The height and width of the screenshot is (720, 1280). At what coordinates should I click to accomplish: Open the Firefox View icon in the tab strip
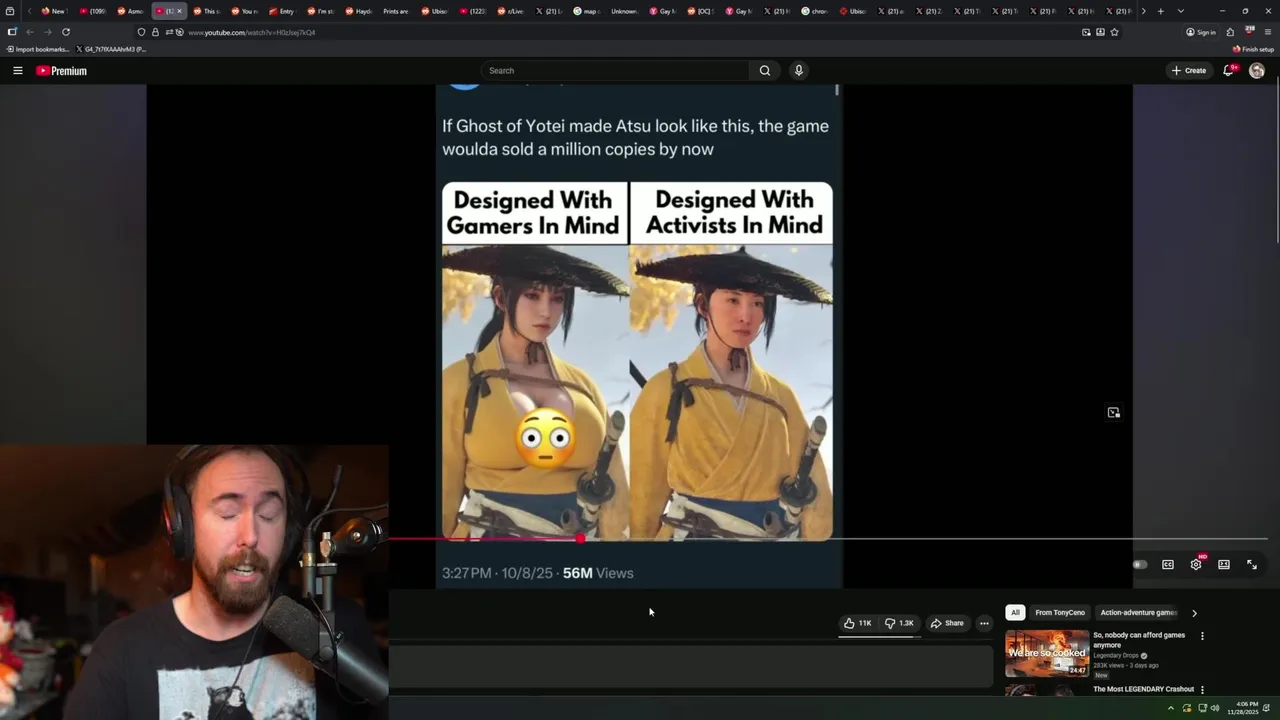10,11
